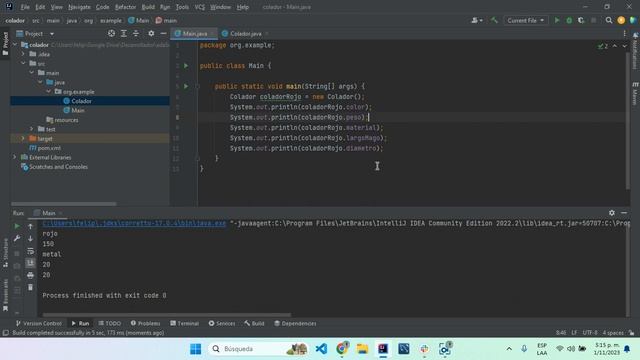Screen dimensions: 640x360
Task: Build project with the hammer icon
Action: (494, 20)
